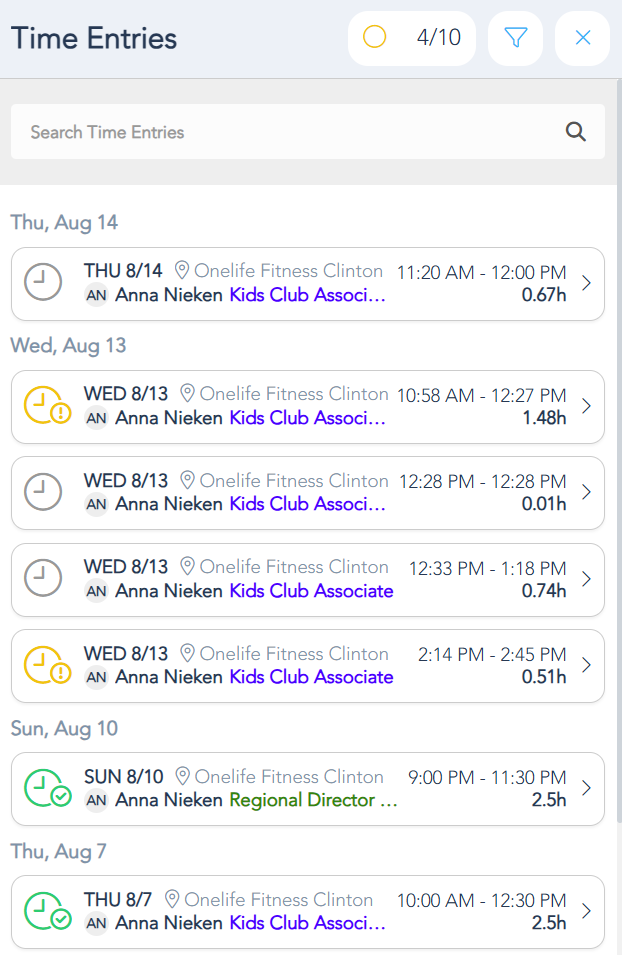Click the AN avatar badge in SUN 8/10 entry
Screen dimensions: 622x955
pyautogui.click(x=96, y=800)
